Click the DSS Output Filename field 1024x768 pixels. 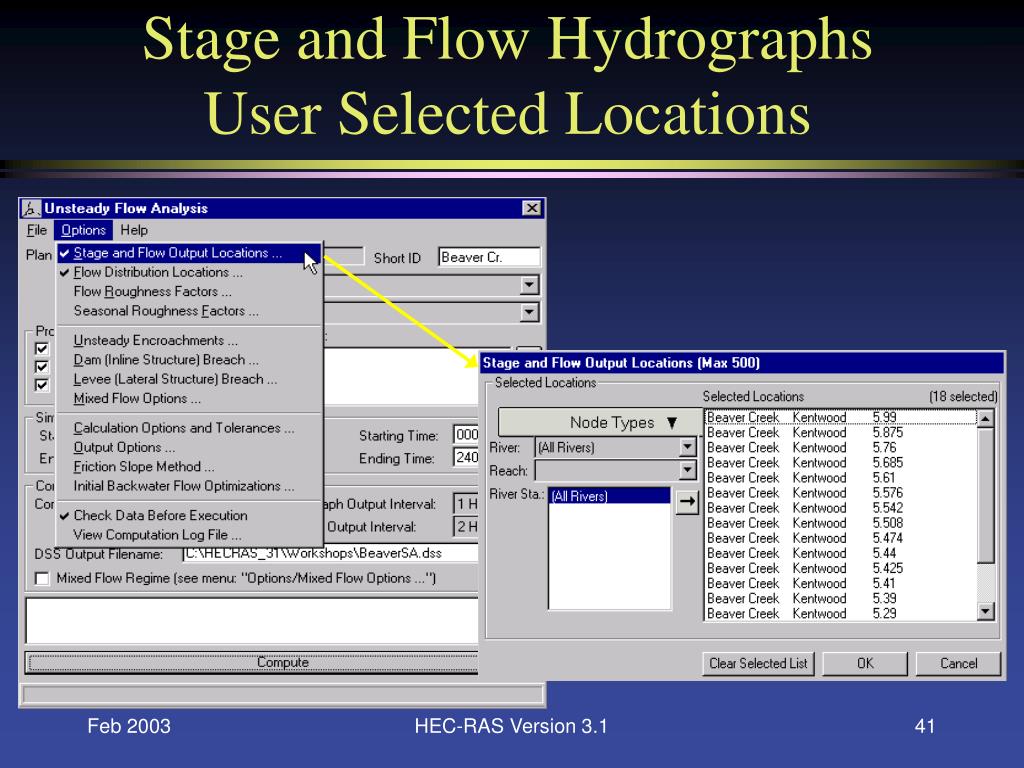coord(330,553)
